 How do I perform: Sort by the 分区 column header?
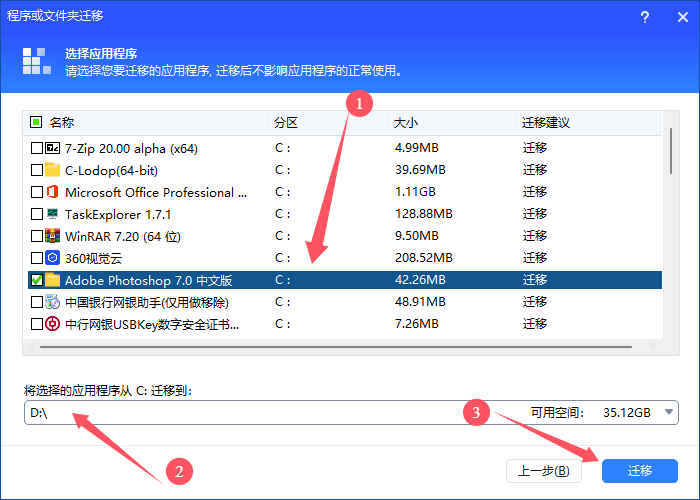(286, 122)
